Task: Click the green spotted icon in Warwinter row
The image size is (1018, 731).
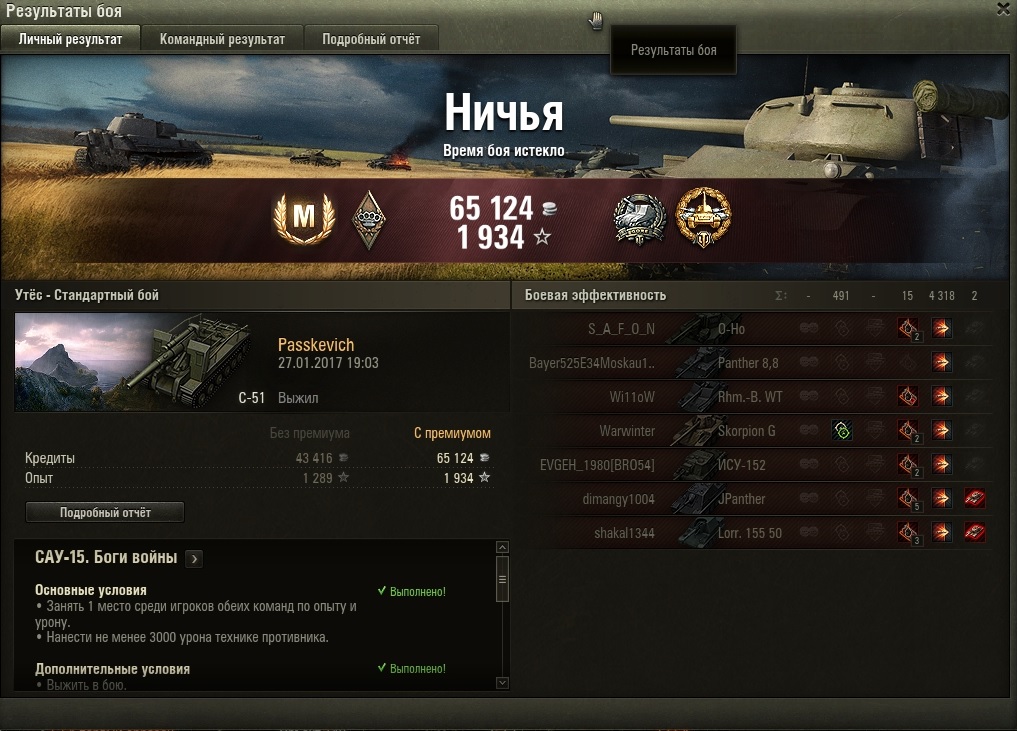Action: tap(842, 430)
